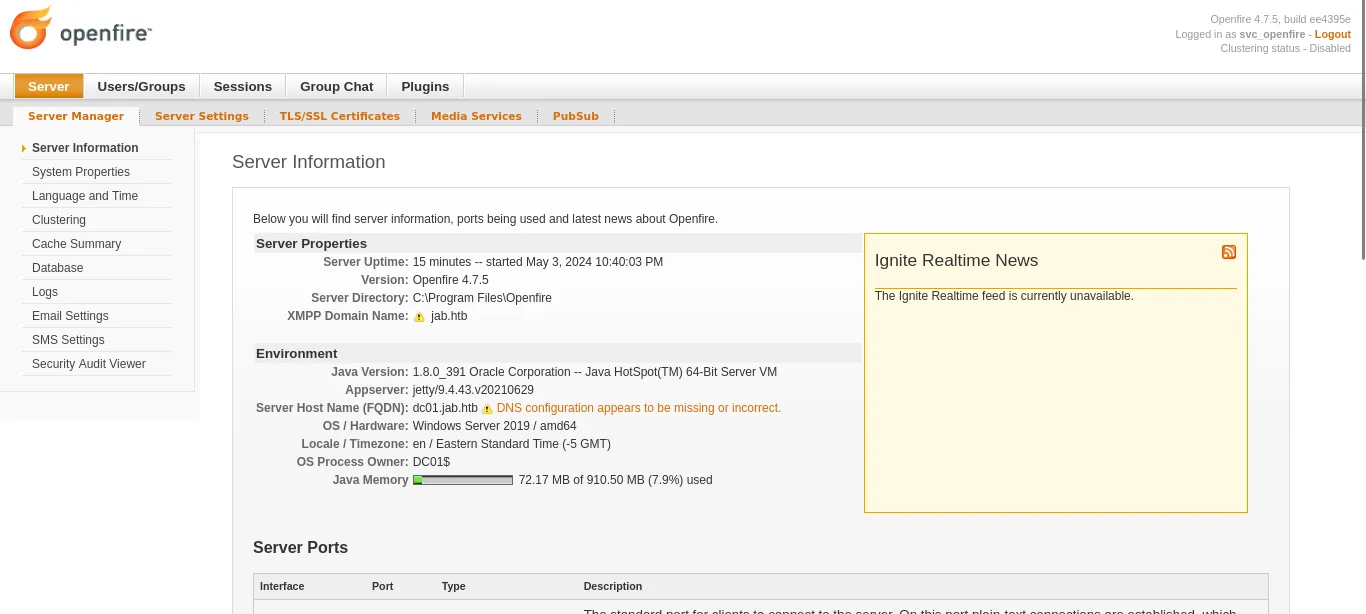Open Language and Time settings
This screenshot has height=614, width=1366.
click(x=85, y=196)
